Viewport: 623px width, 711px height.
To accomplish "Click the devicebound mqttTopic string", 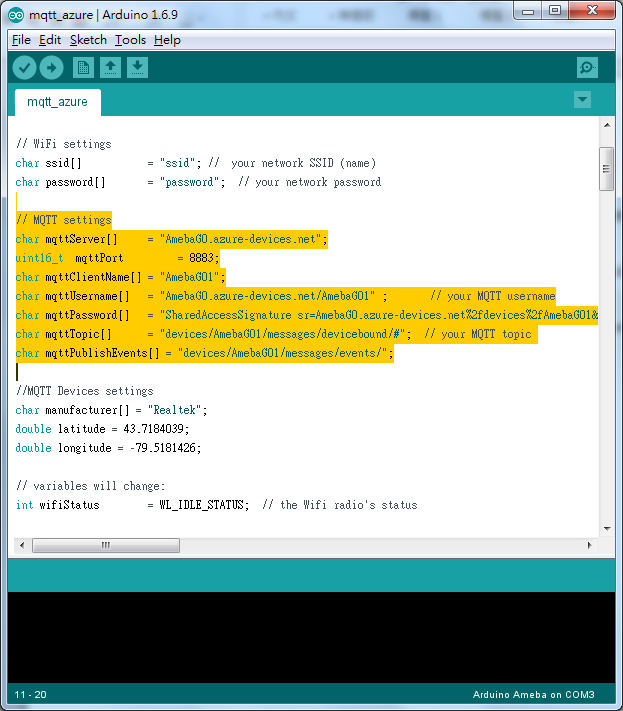I will tap(282, 334).
